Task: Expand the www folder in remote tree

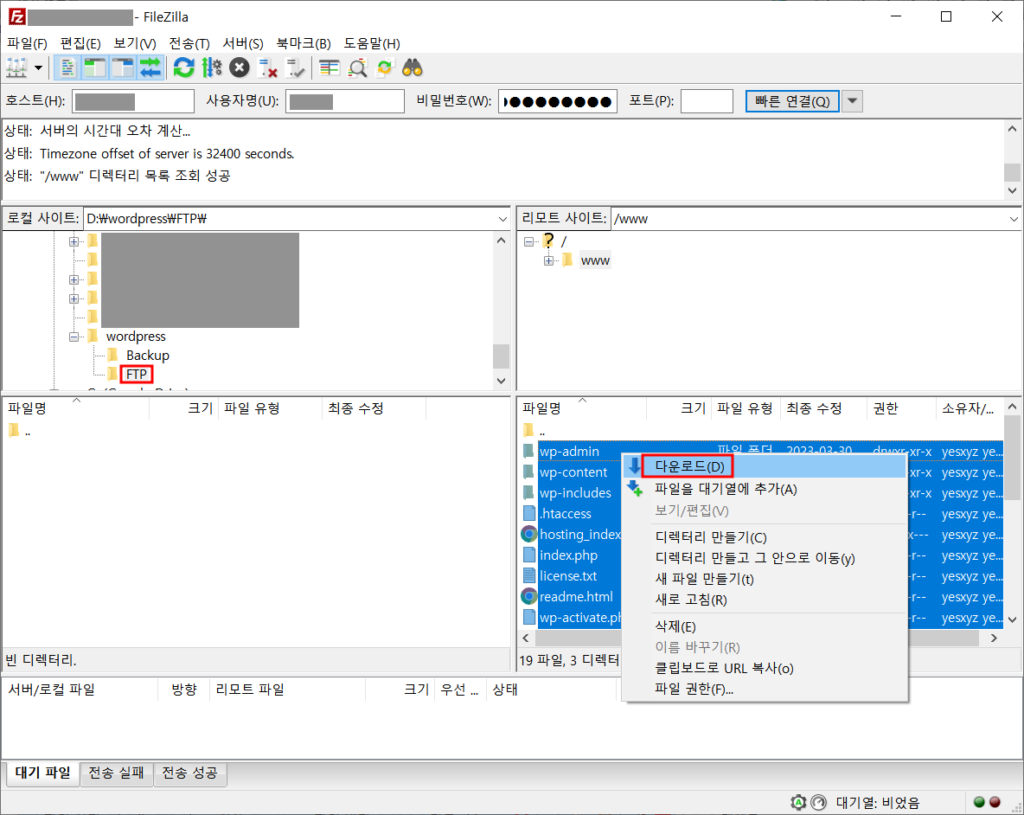Action: 549,261
